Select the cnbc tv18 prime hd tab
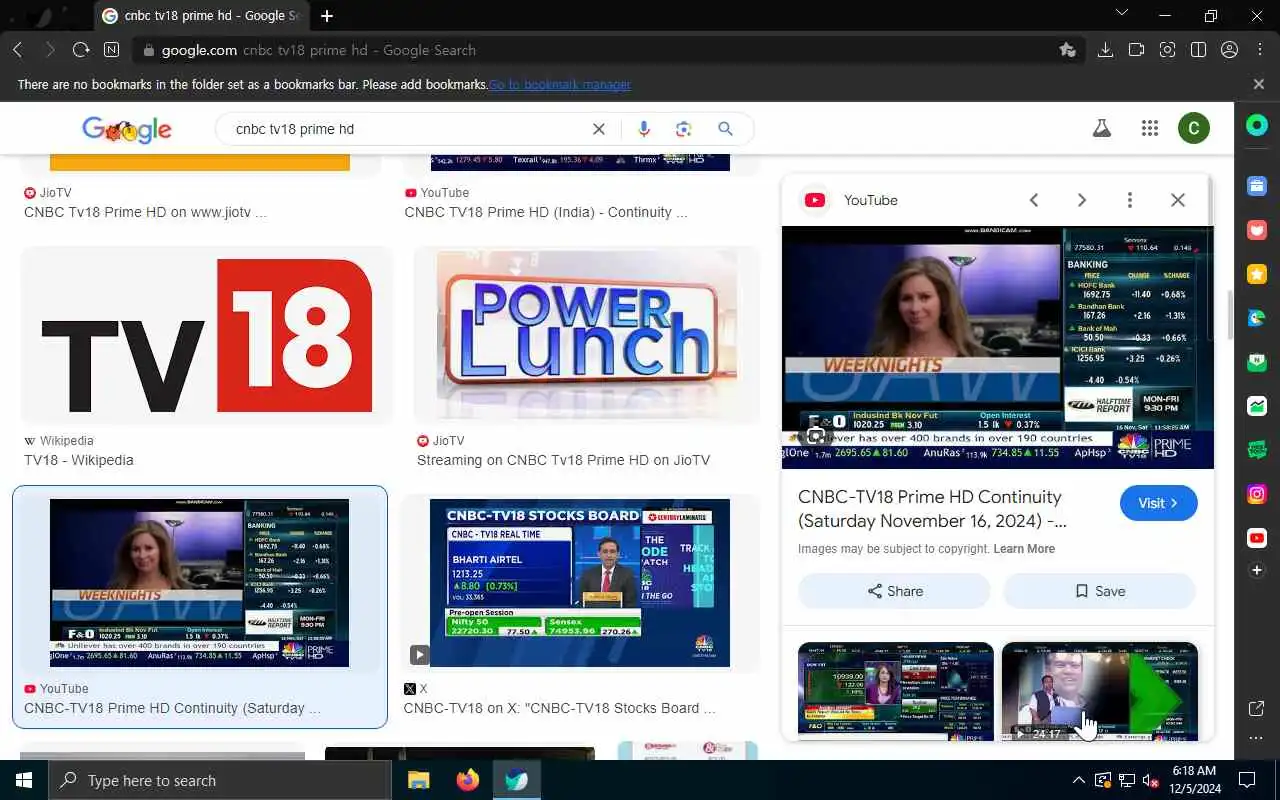This screenshot has height=800, width=1280. pyautogui.click(x=201, y=16)
